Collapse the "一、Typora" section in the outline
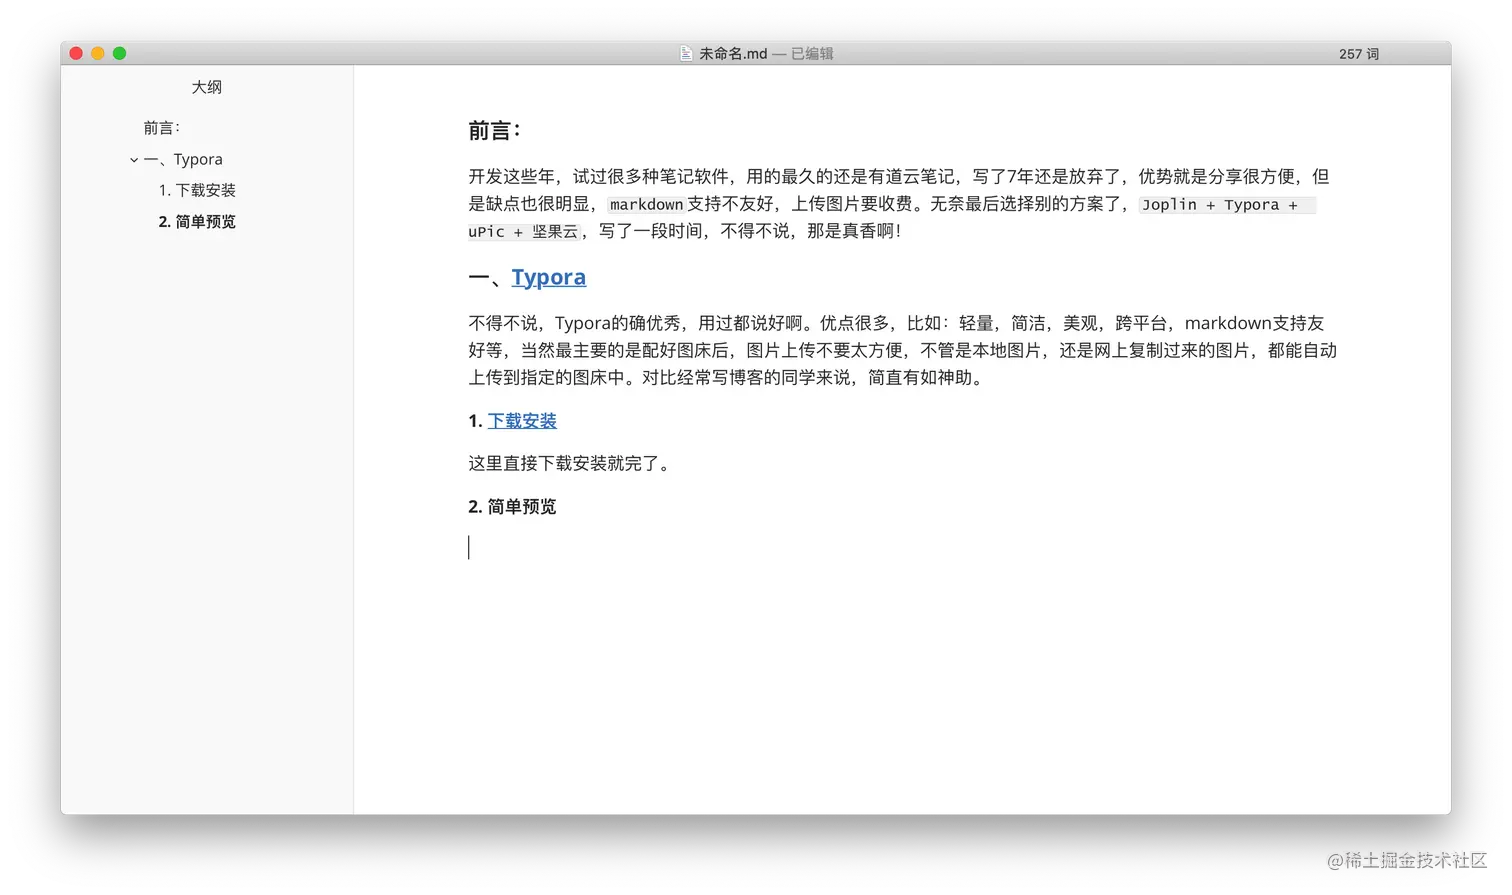Image resolution: width=1512 pixels, height=895 pixels. pos(133,158)
